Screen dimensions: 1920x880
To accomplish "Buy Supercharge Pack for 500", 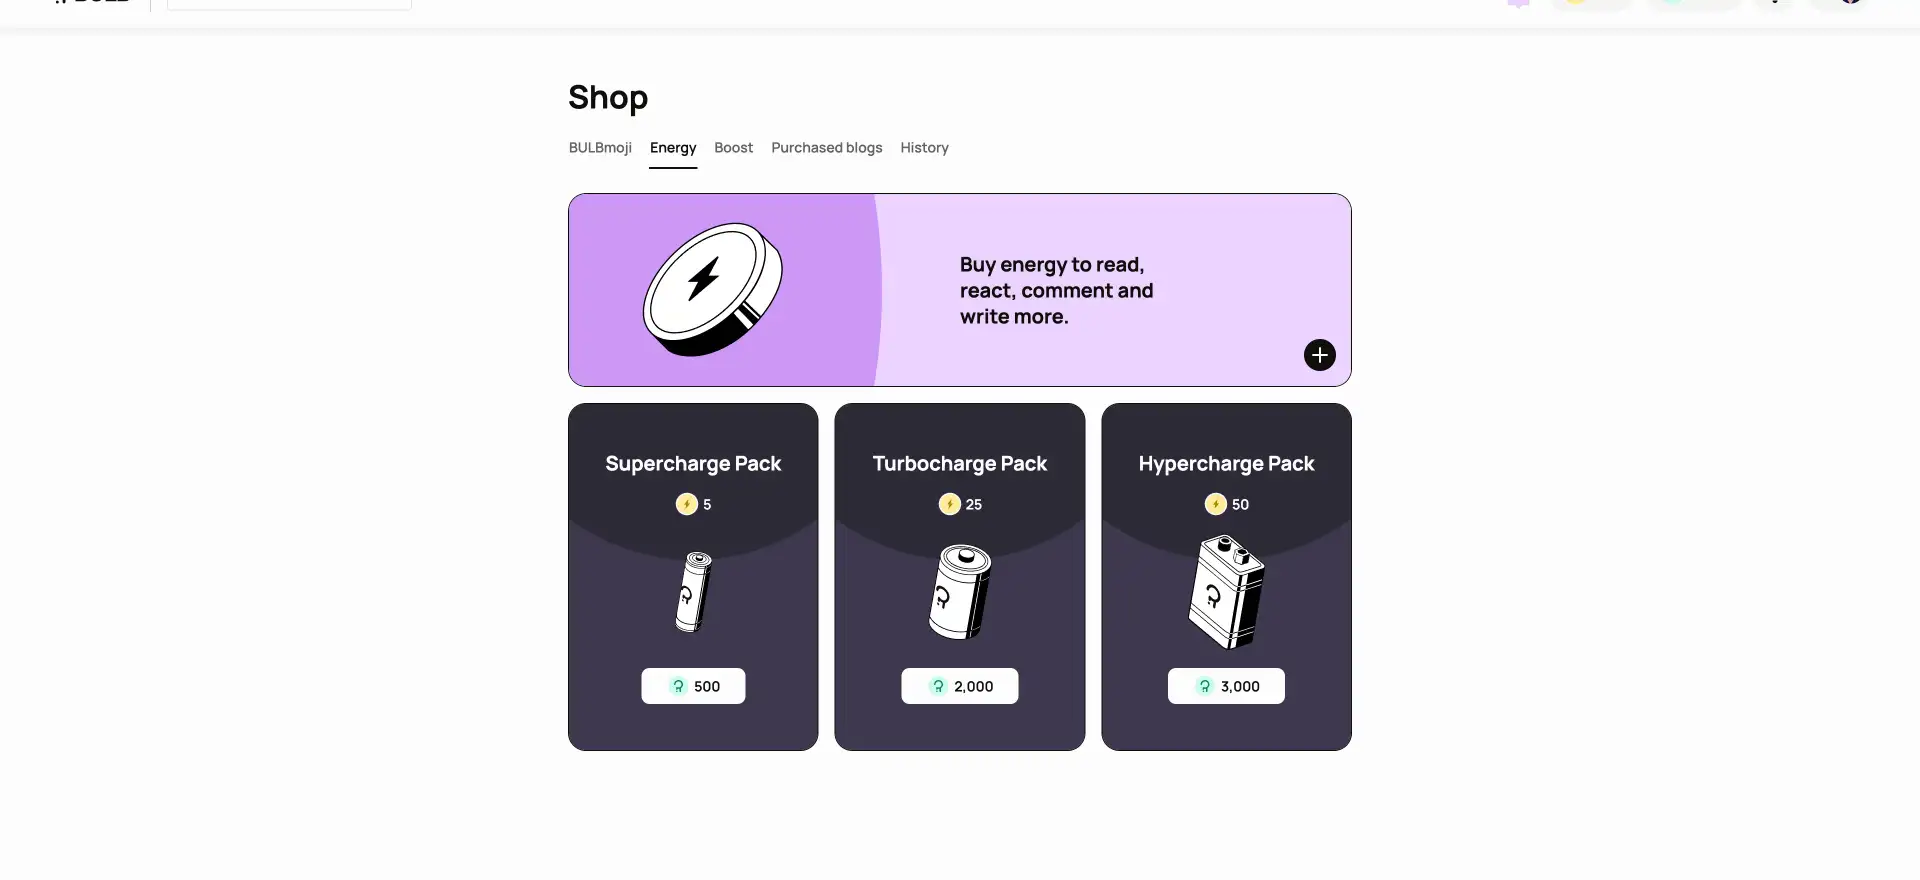I will click(x=693, y=686).
